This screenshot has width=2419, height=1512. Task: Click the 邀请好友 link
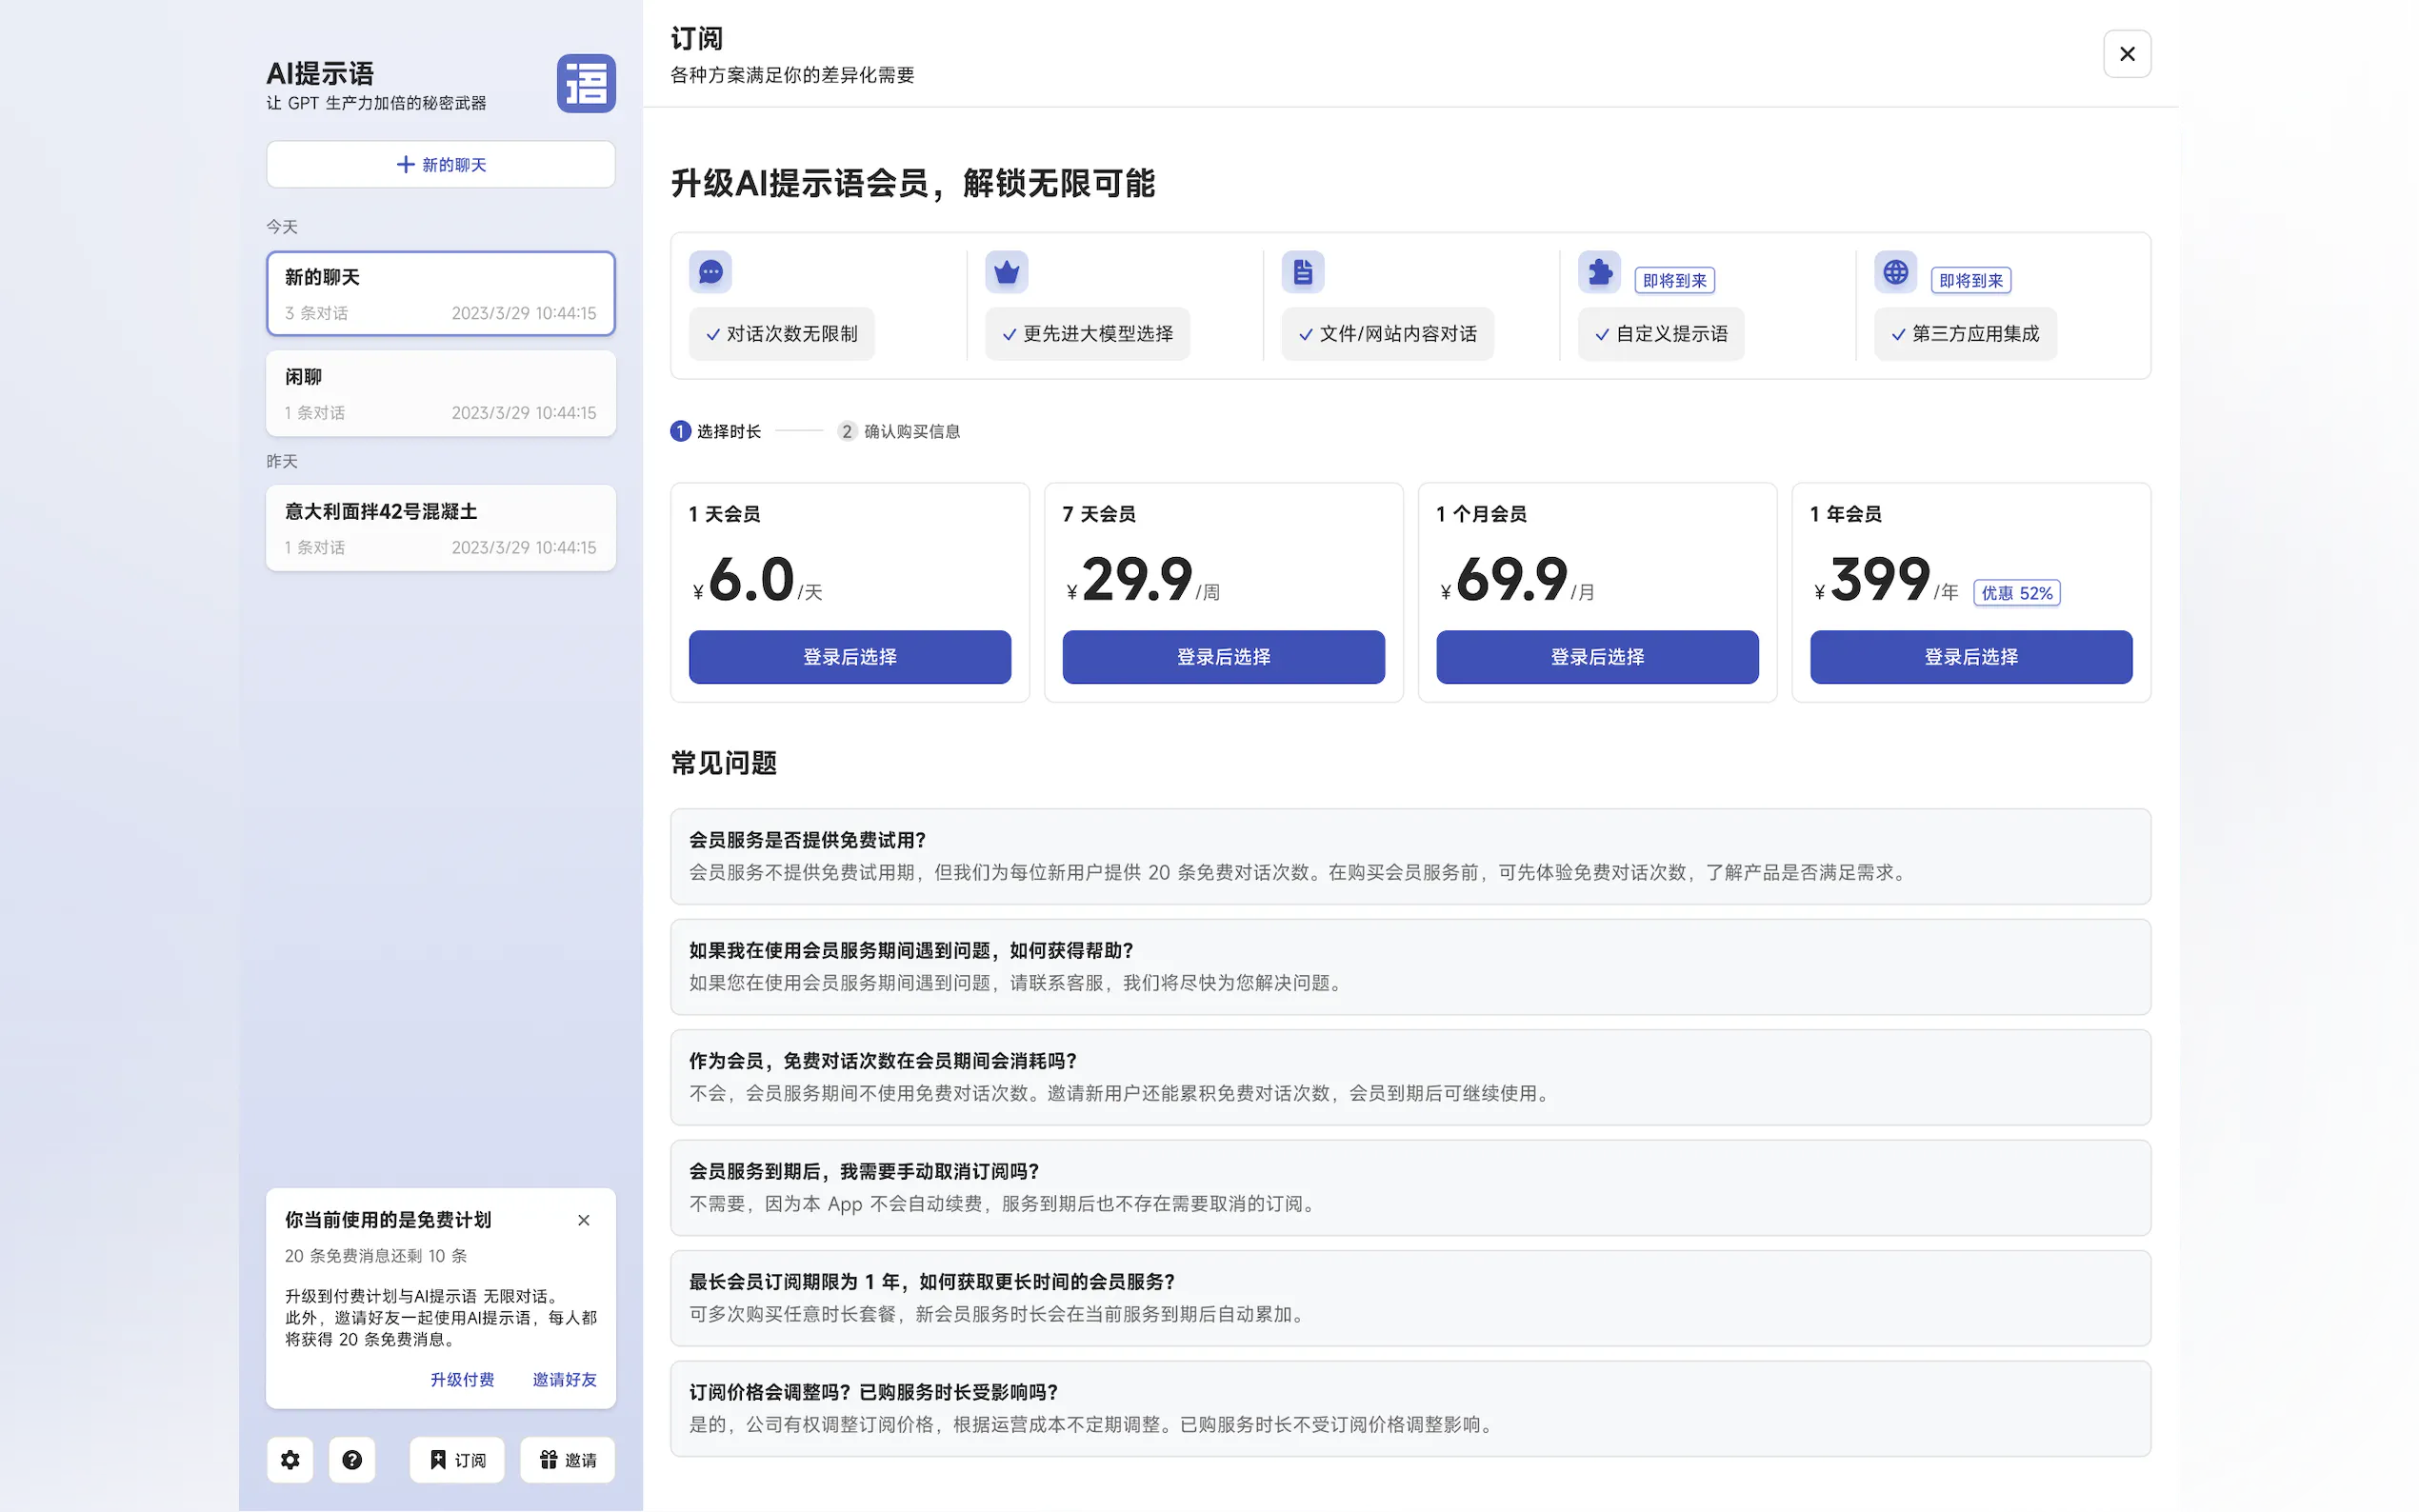[564, 1379]
